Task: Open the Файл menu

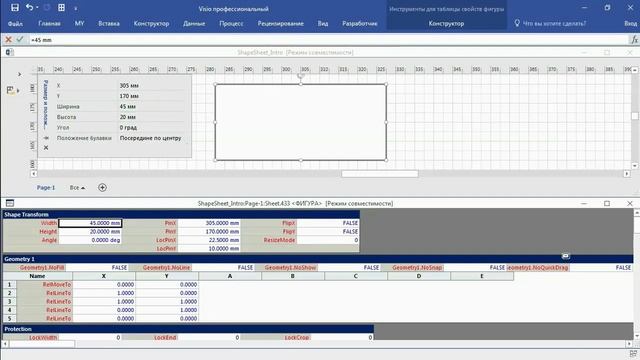Action: click(x=15, y=24)
